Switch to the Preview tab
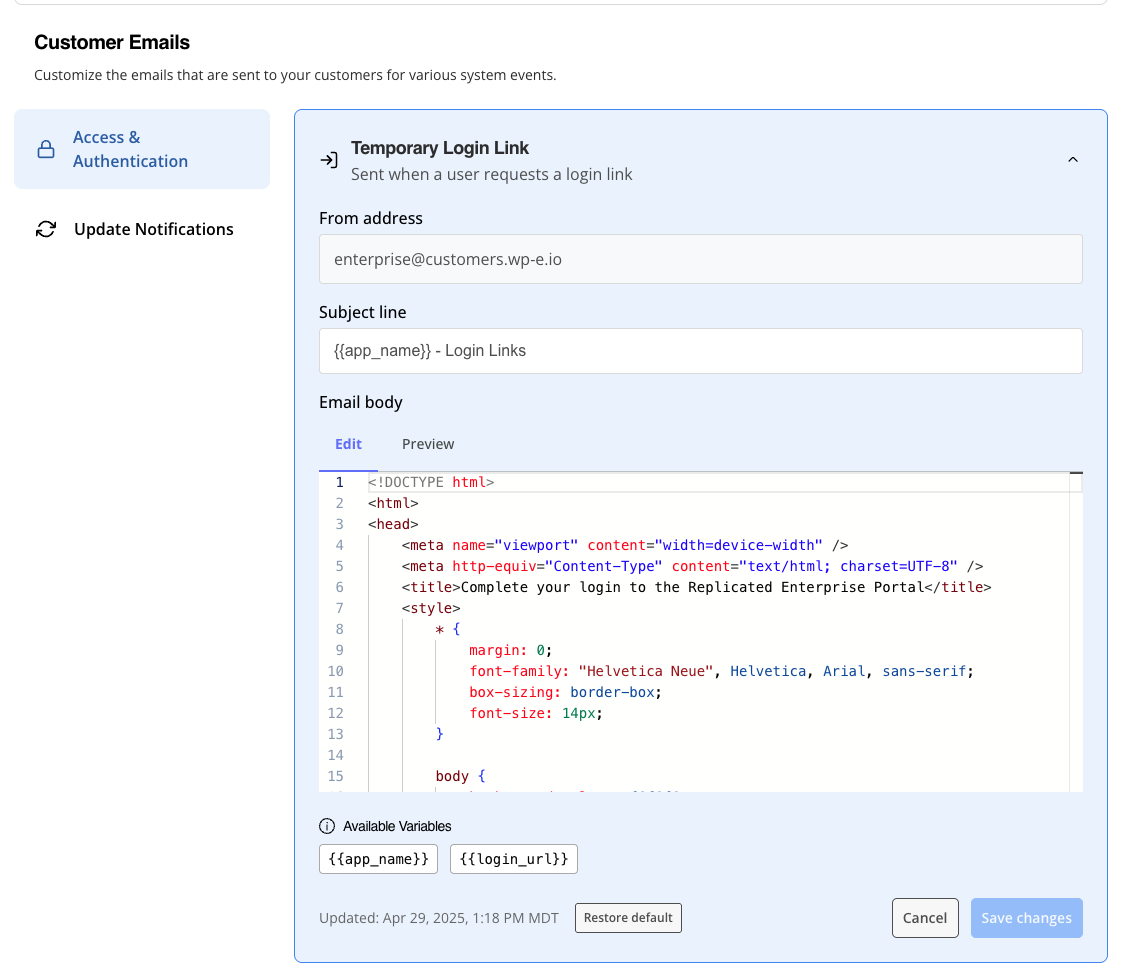The height and width of the screenshot is (980, 1128). click(x=428, y=444)
